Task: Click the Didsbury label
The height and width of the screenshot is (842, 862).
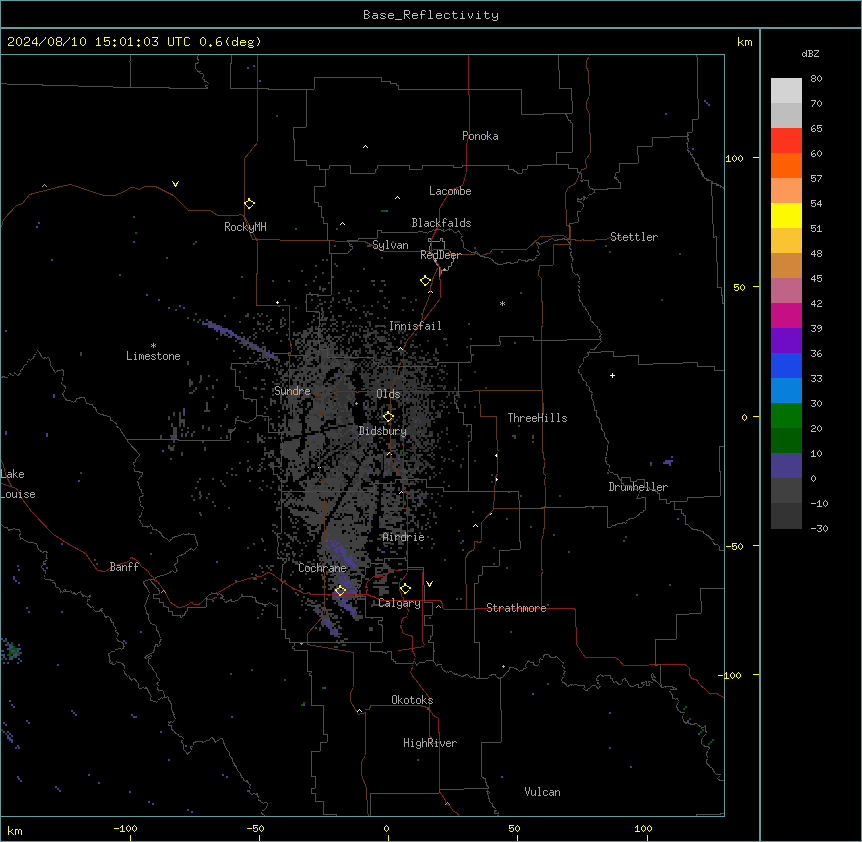Action: tap(383, 431)
